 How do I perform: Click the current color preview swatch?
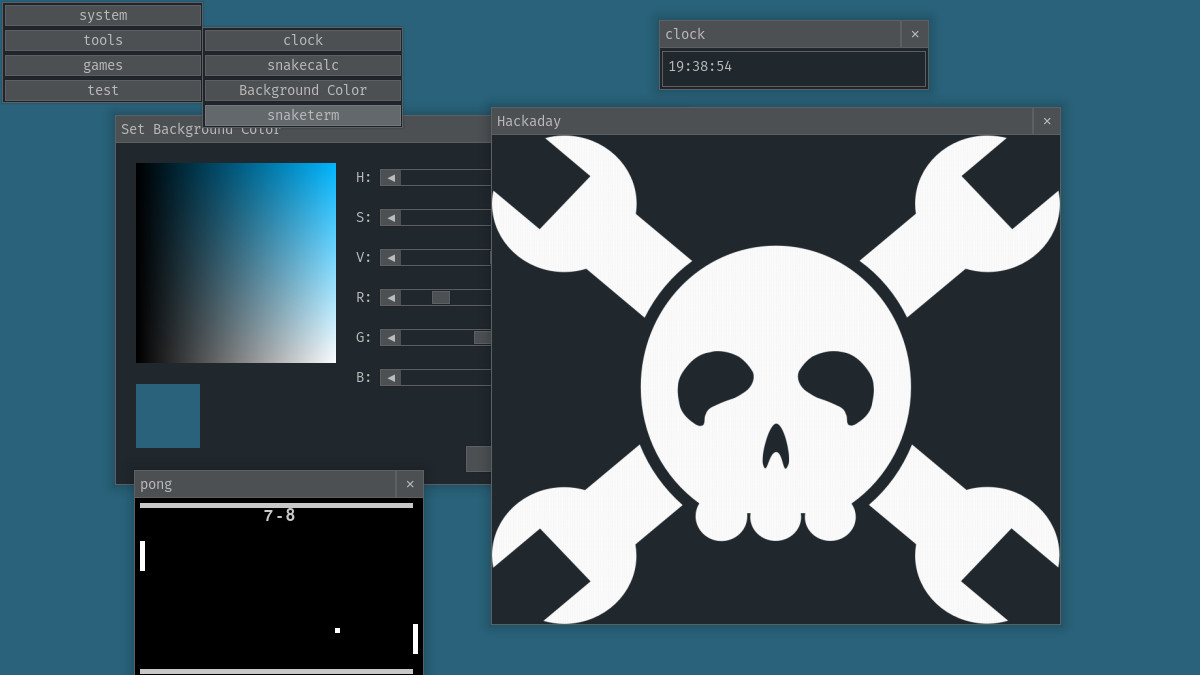pyautogui.click(x=168, y=416)
